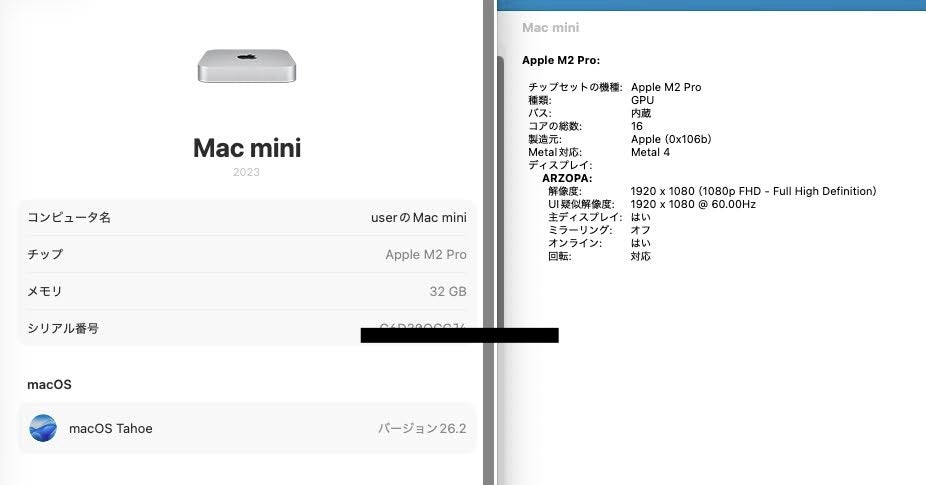926x485 pixels.
Task: Click the チップセットの機種 row
Action: 575,87
